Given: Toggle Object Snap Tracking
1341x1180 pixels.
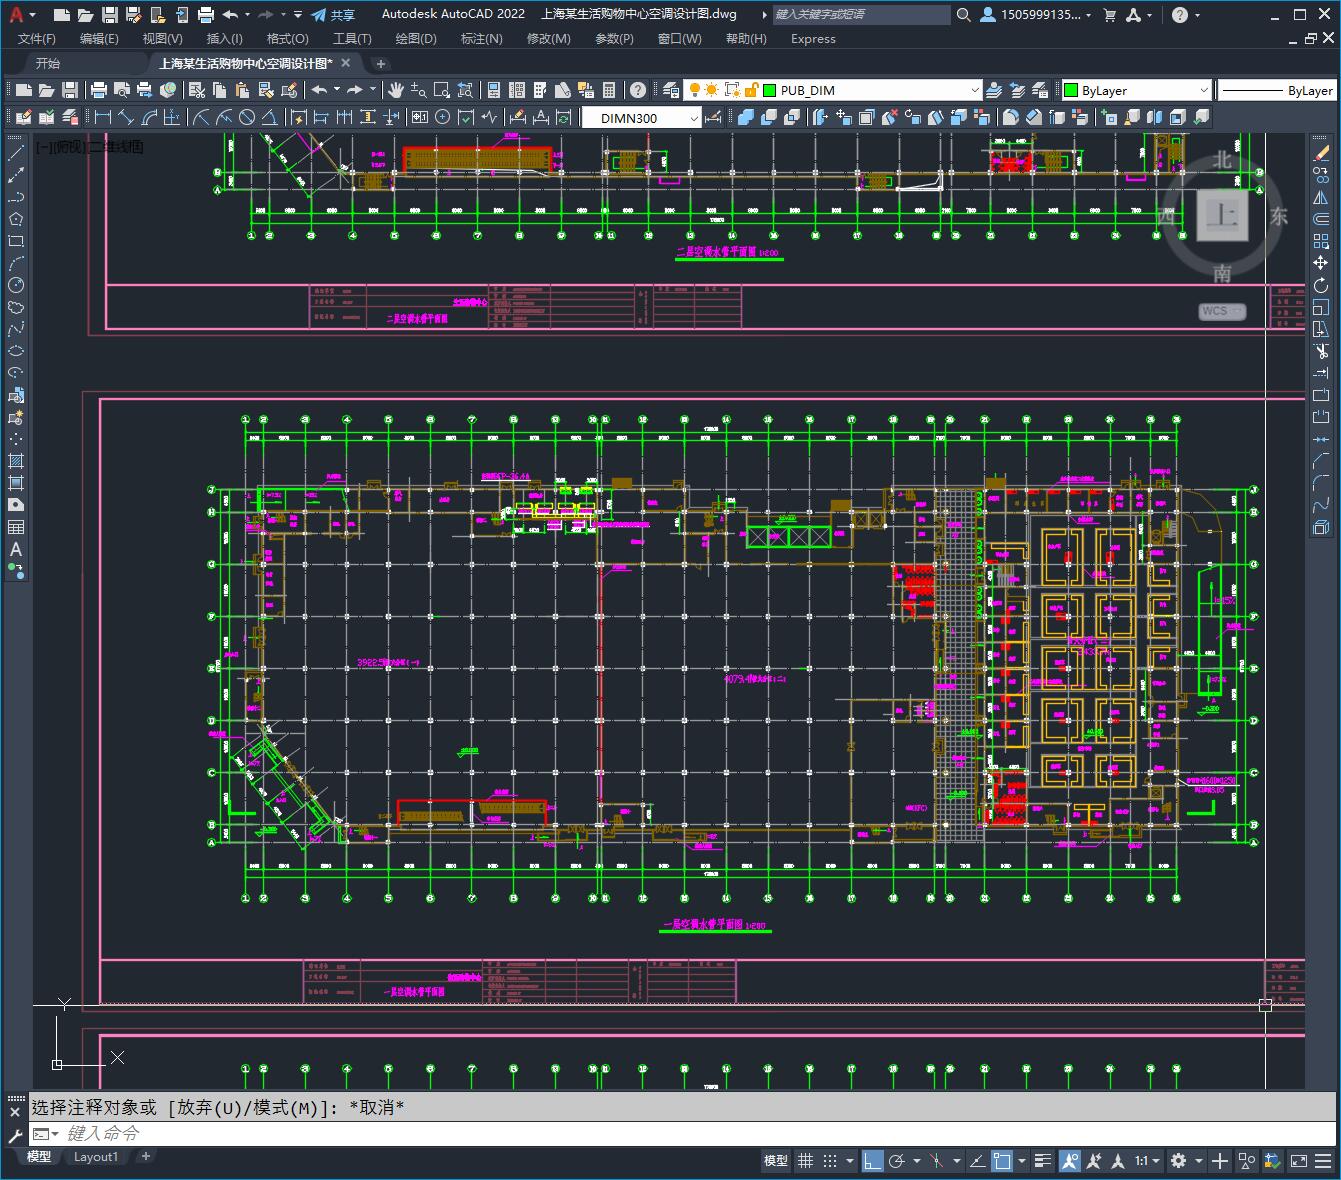Looking at the screenshot, I should point(977,1161).
